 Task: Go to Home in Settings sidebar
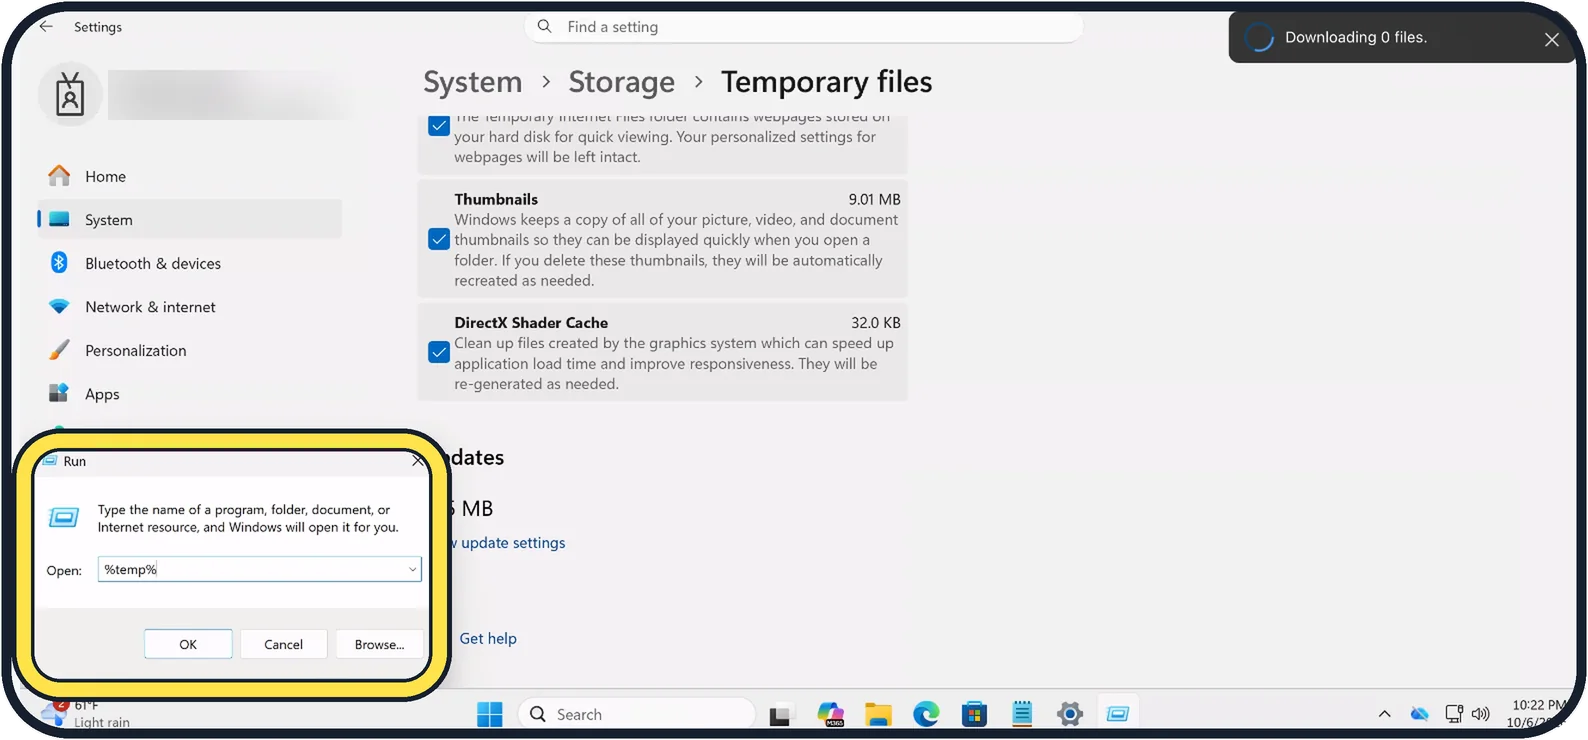pos(190,176)
